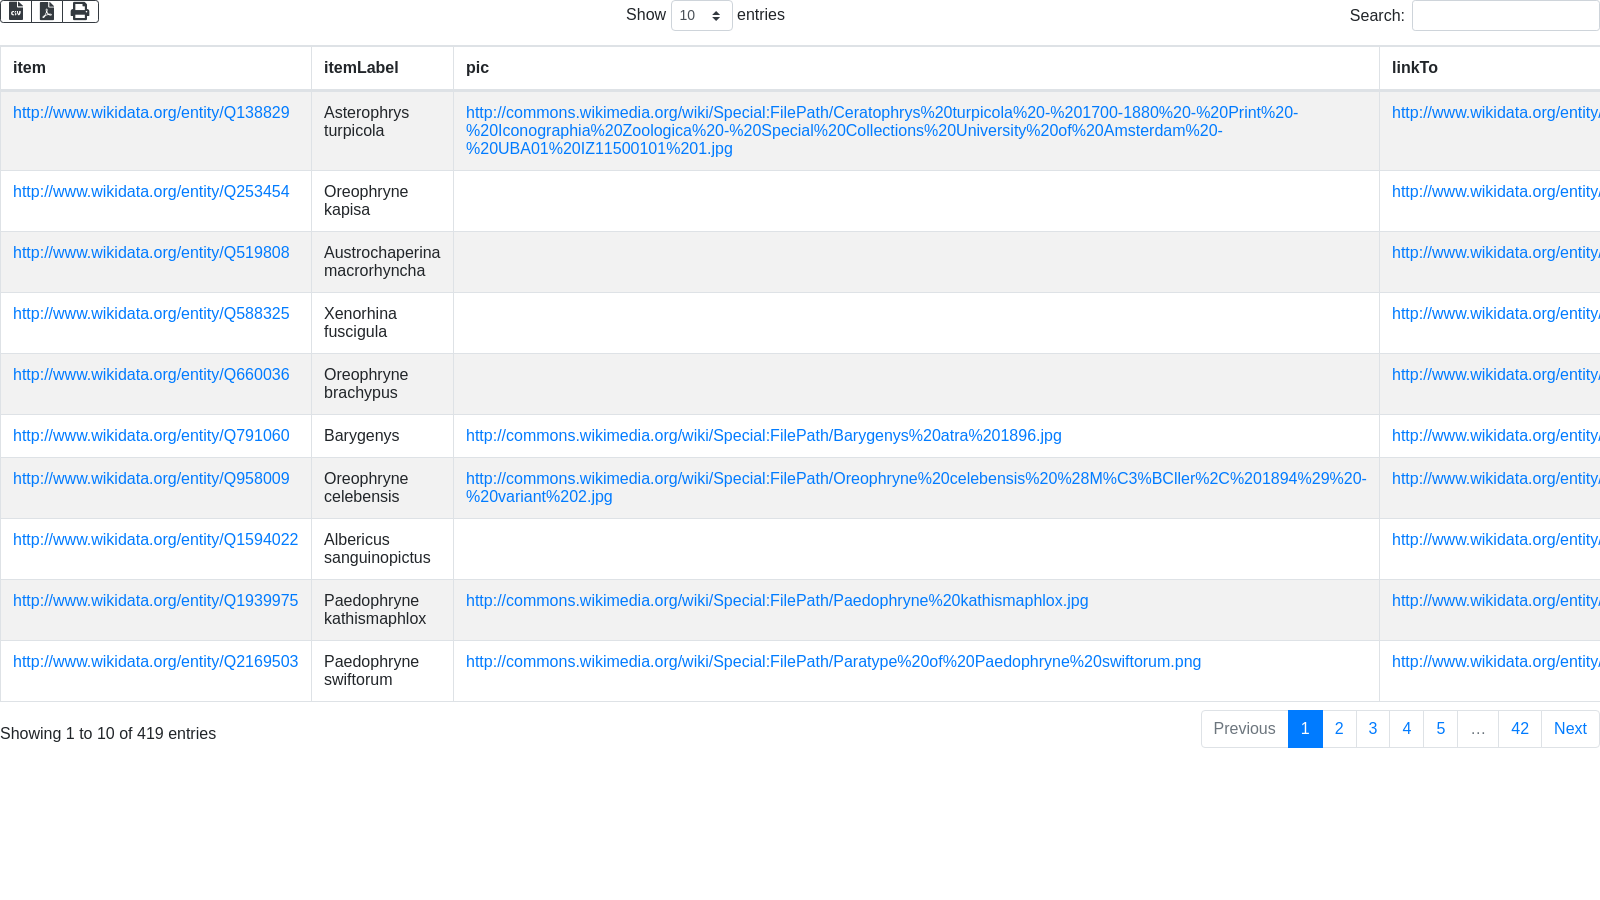This screenshot has width=1600, height=900.
Task: Open Paedophryne kathismaphlox.jpg picture link
Action: click(x=777, y=601)
